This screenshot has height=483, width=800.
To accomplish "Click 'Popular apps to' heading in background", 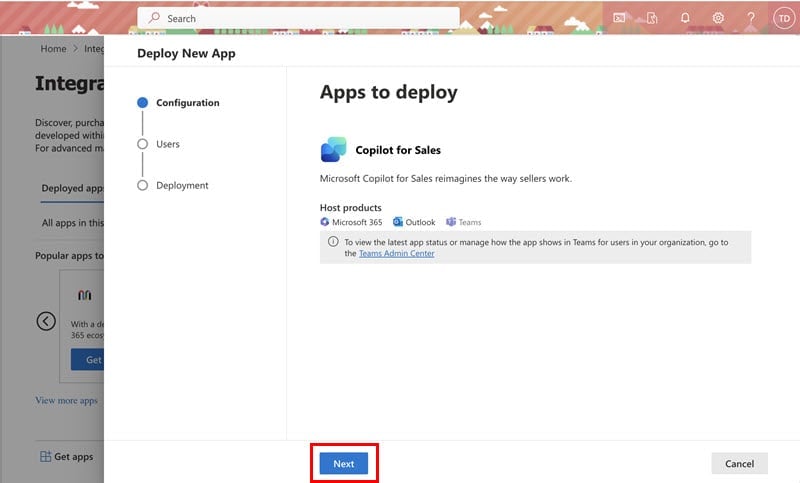I will [69, 256].
